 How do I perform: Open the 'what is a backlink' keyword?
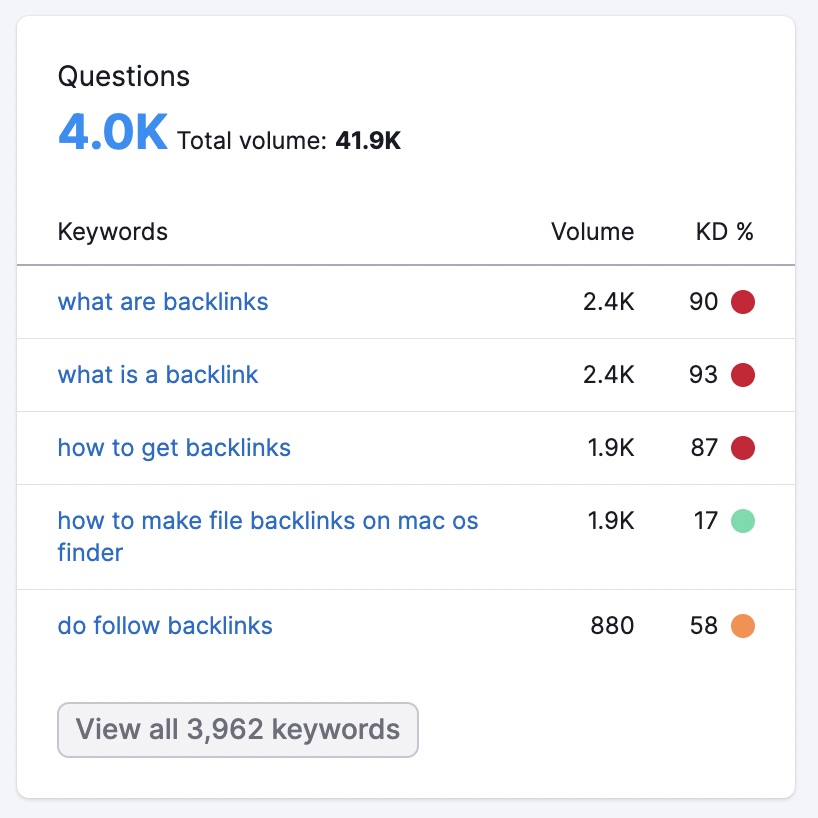[158, 375]
